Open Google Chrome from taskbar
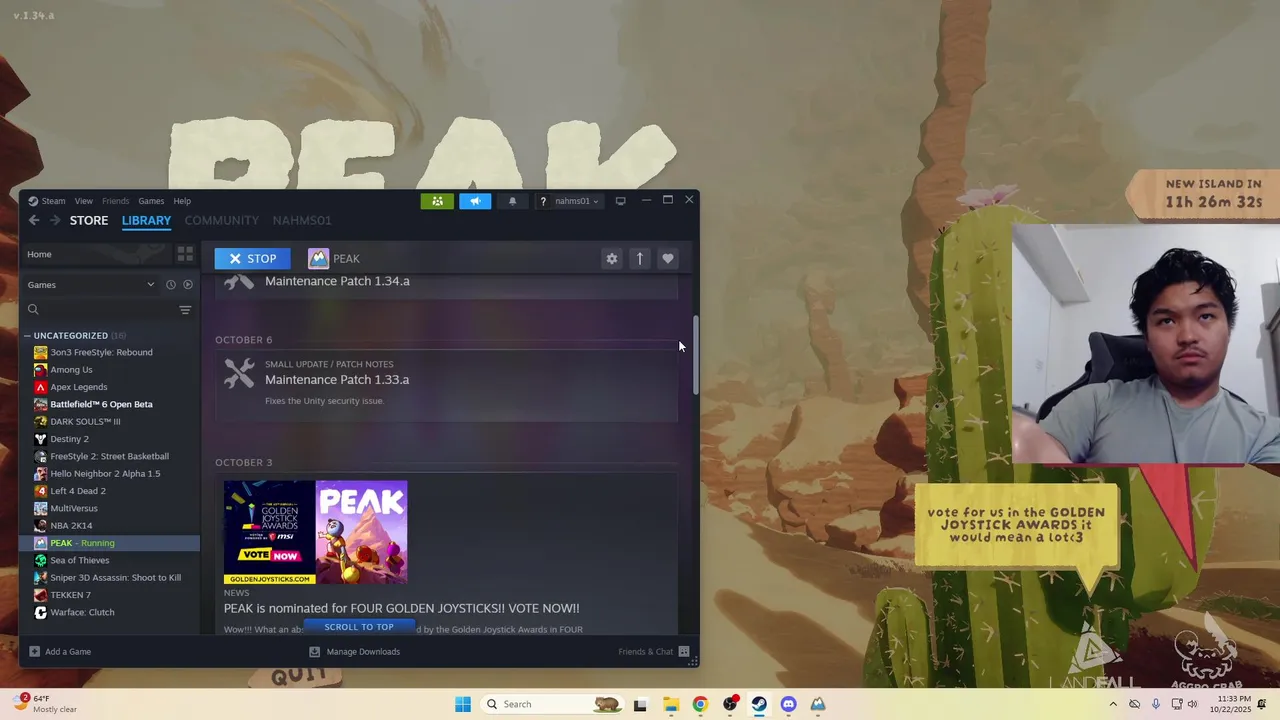The width and height of the screenshot is (1280, 720). [x=700, y=704]
